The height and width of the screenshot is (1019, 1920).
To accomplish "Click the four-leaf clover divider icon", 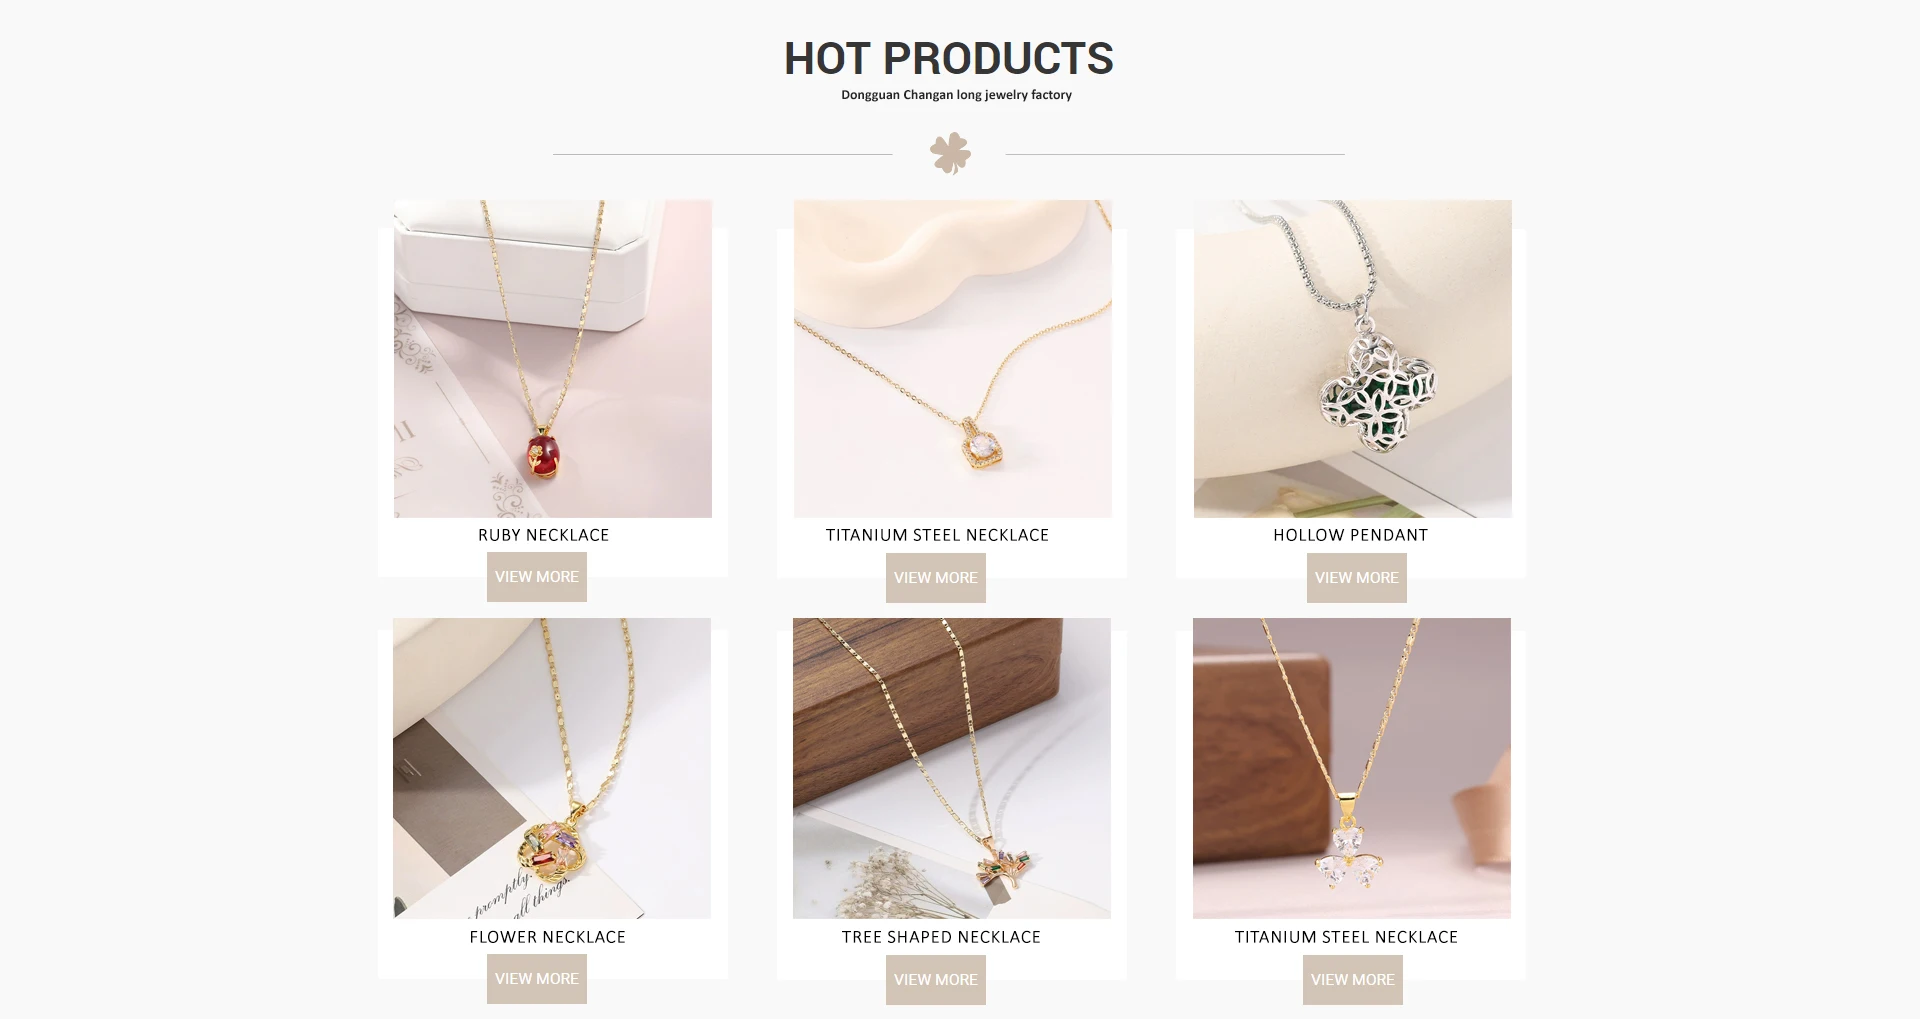I will coord(950,153).
